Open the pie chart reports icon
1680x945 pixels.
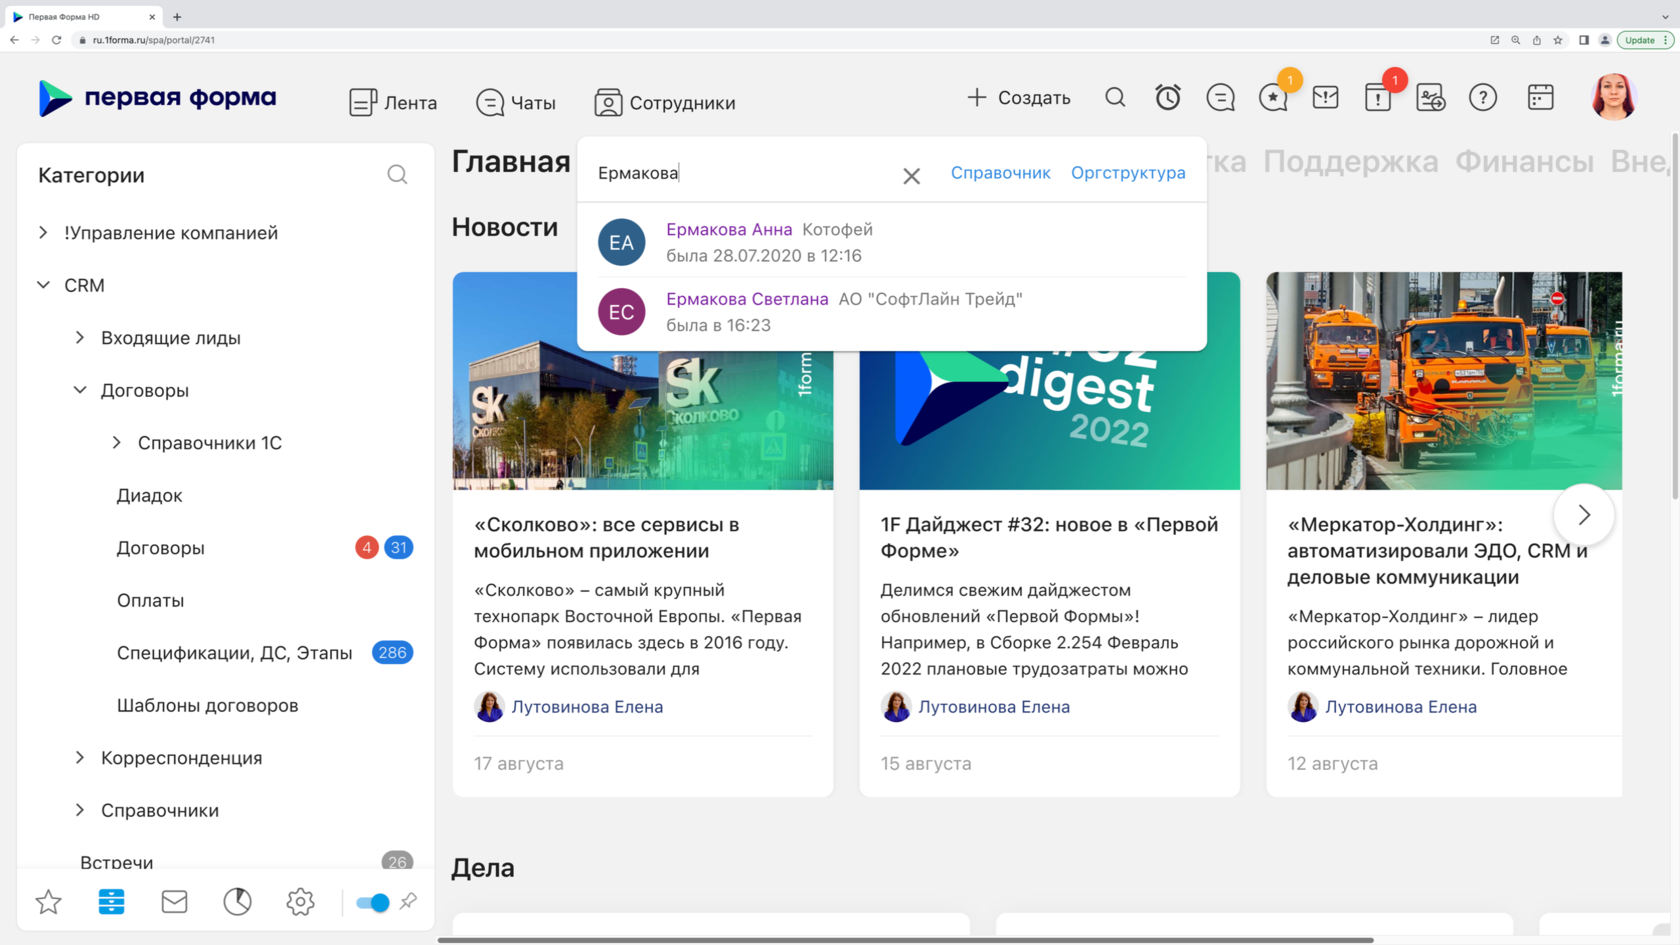pos(237,902)
